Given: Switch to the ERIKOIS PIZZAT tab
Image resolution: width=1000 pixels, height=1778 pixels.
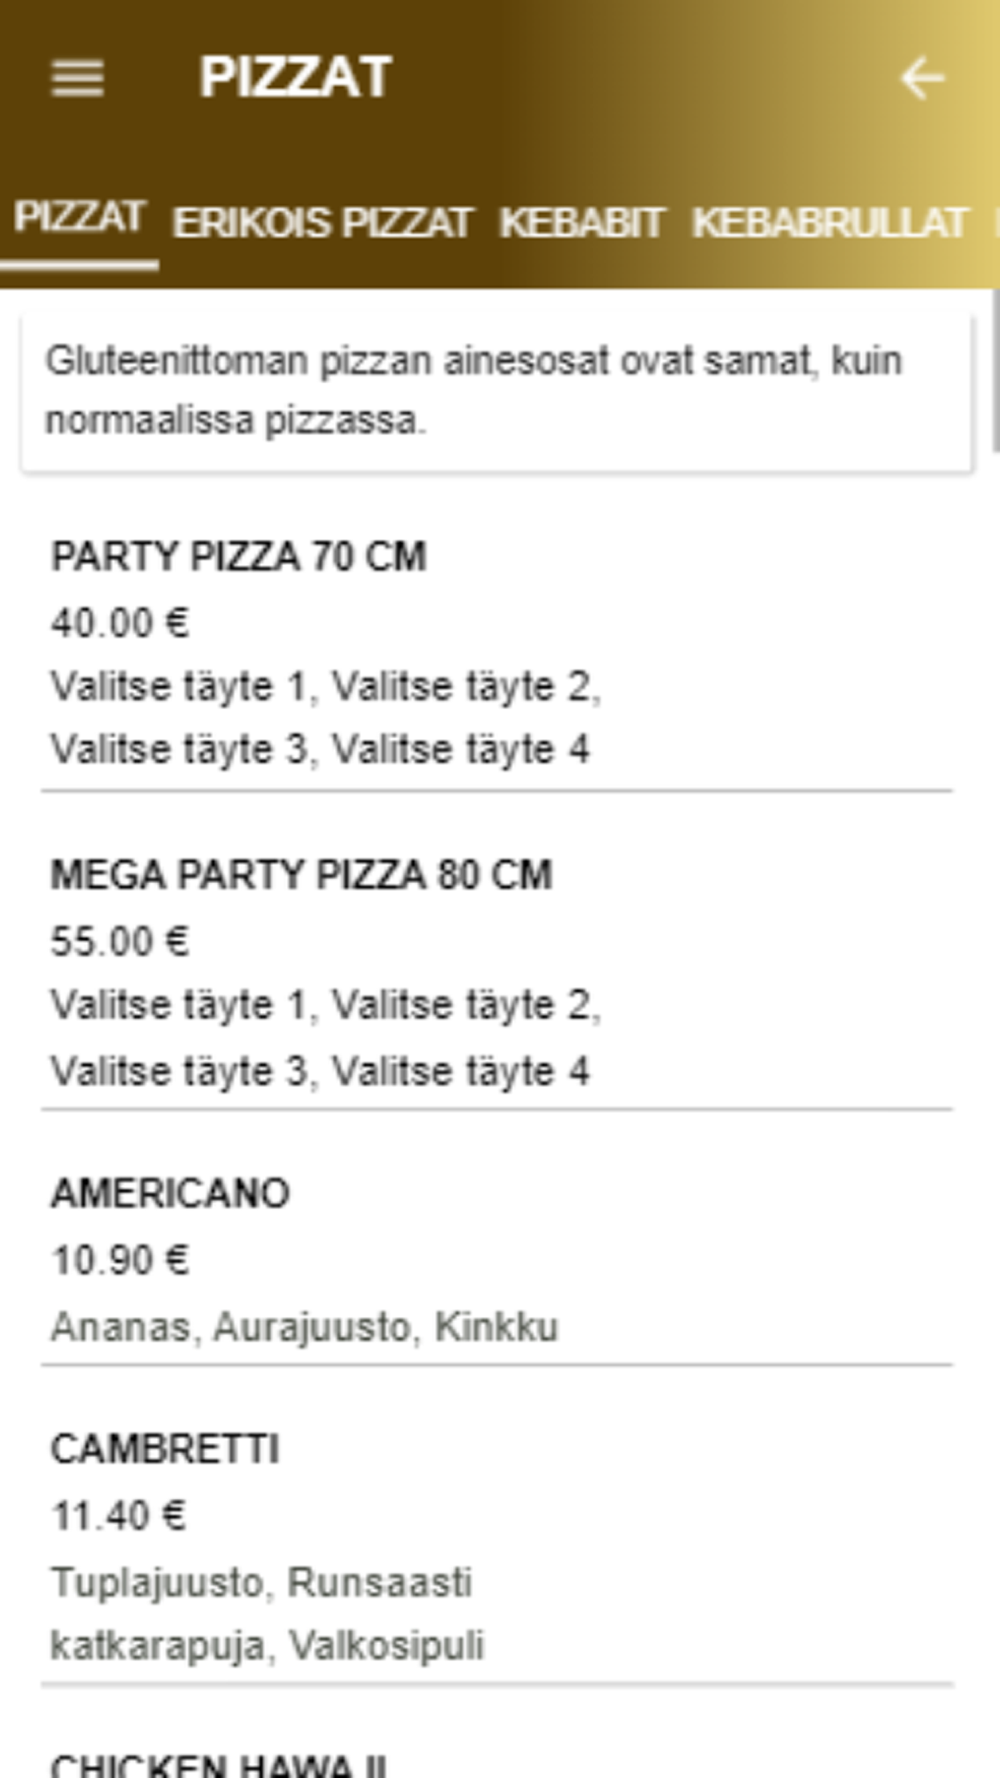Looking at the screenshot, I should pos(322,223).
